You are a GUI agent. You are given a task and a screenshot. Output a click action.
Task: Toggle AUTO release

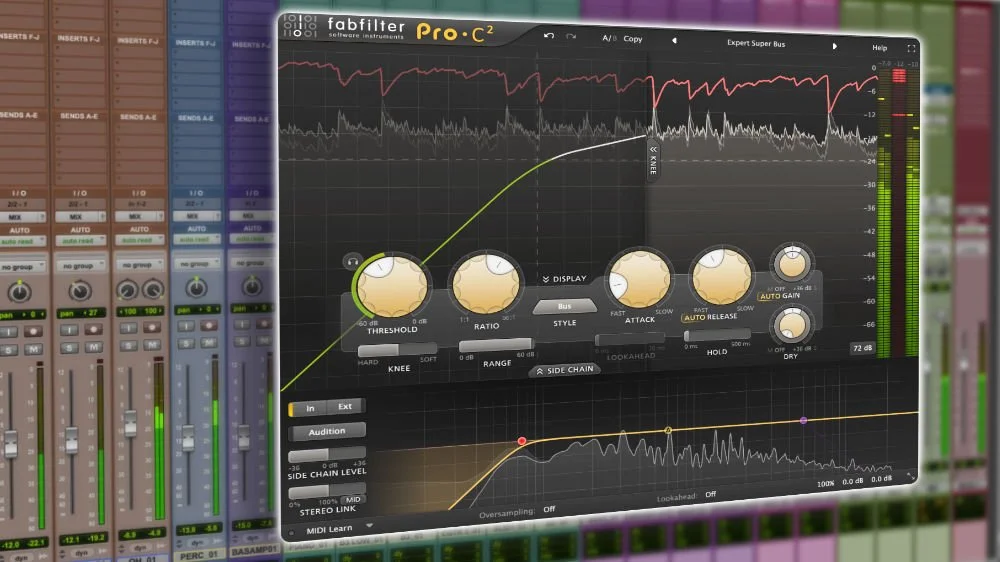pos(695,317)
